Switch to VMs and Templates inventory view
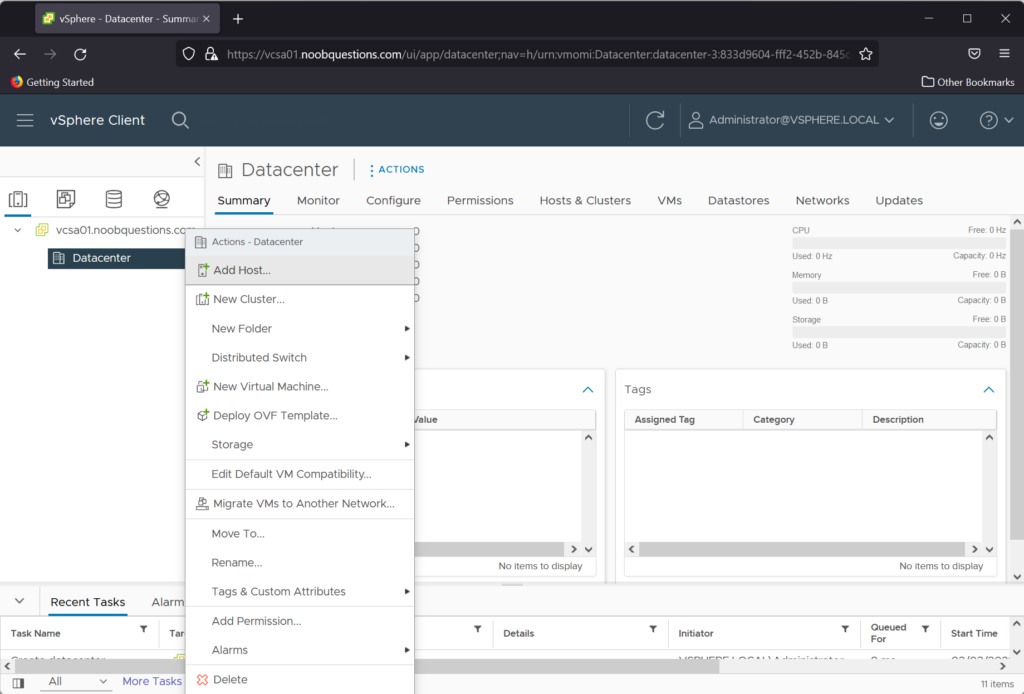 coord(66,199)
